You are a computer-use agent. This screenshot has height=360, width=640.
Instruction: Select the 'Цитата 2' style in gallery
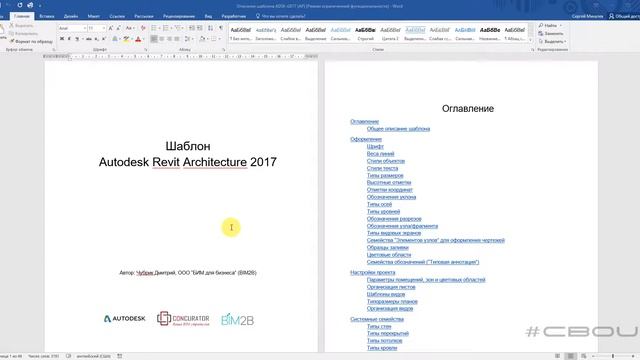pos(390,33)
